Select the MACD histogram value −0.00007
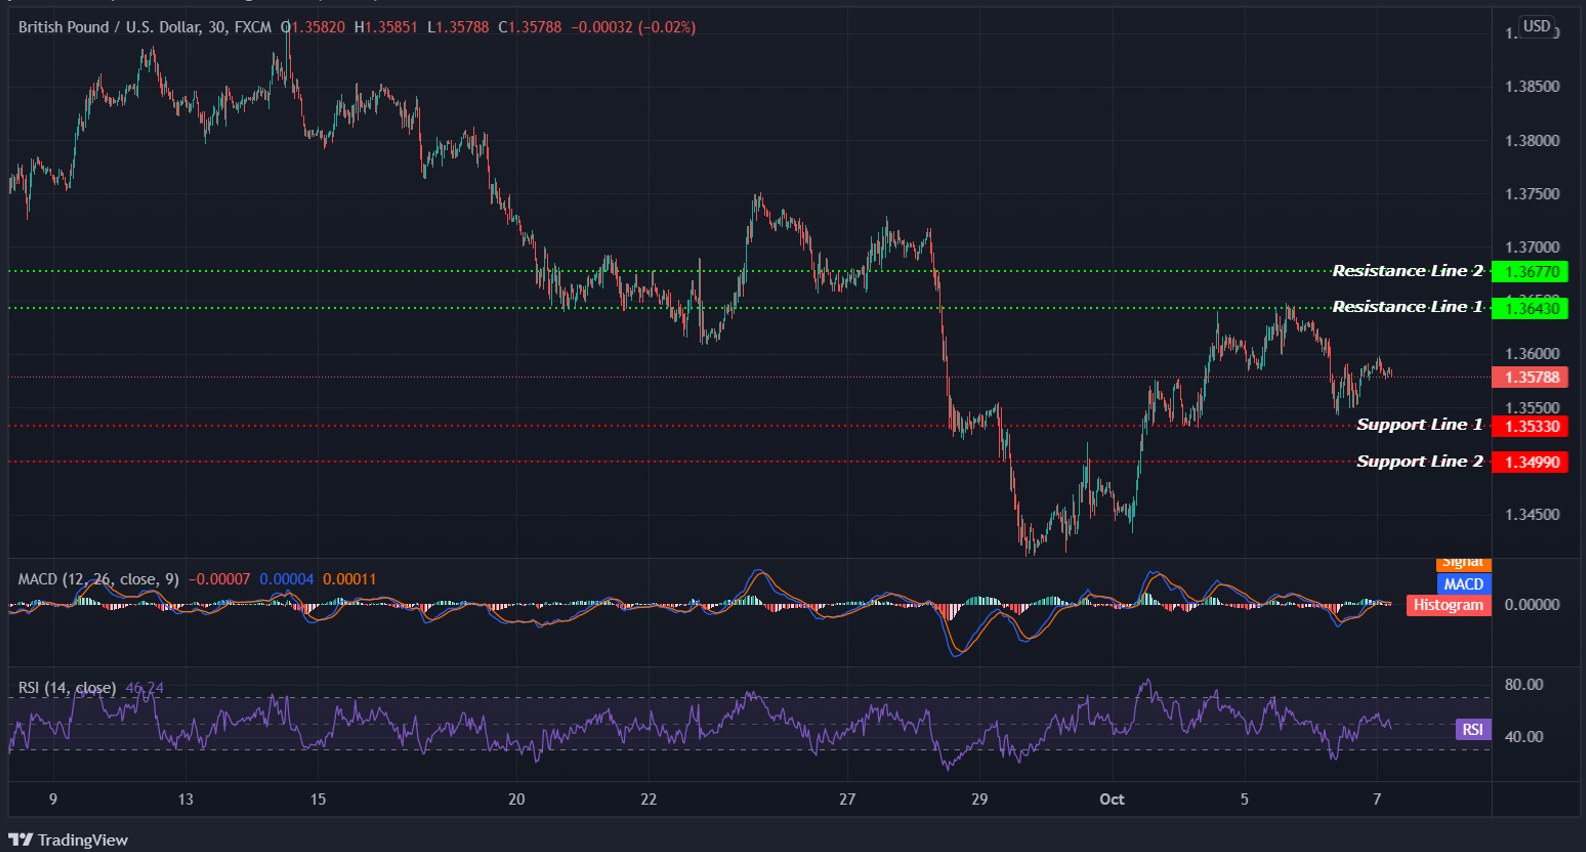This screenshot has width=1586, height=852. coord(219,579)
